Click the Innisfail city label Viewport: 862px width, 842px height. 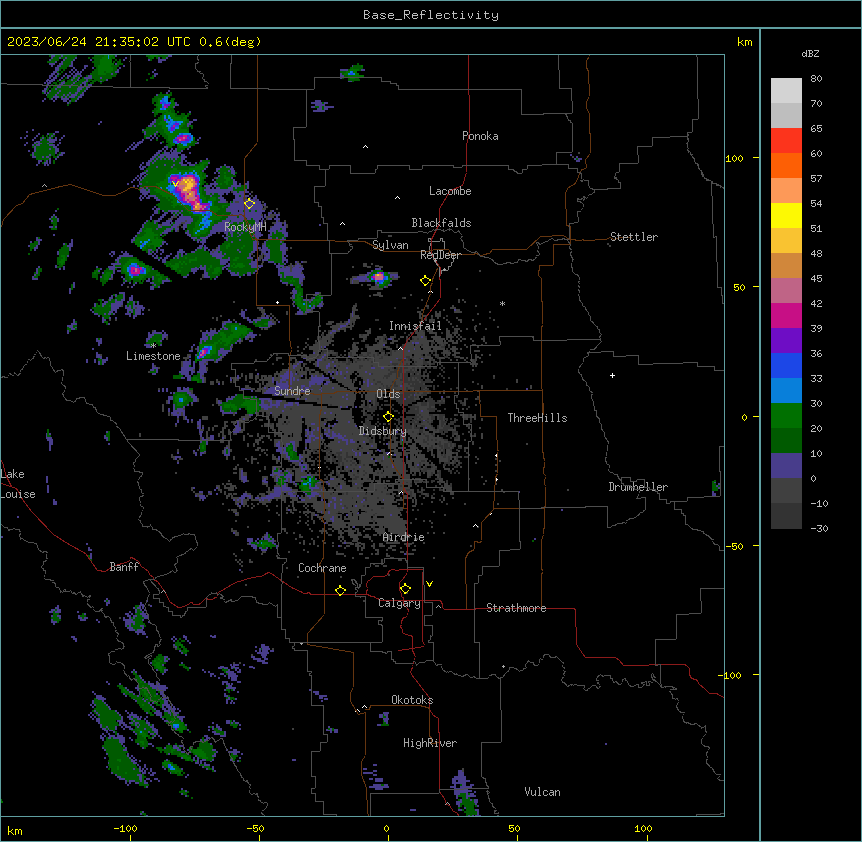click(x=415, y=326)
